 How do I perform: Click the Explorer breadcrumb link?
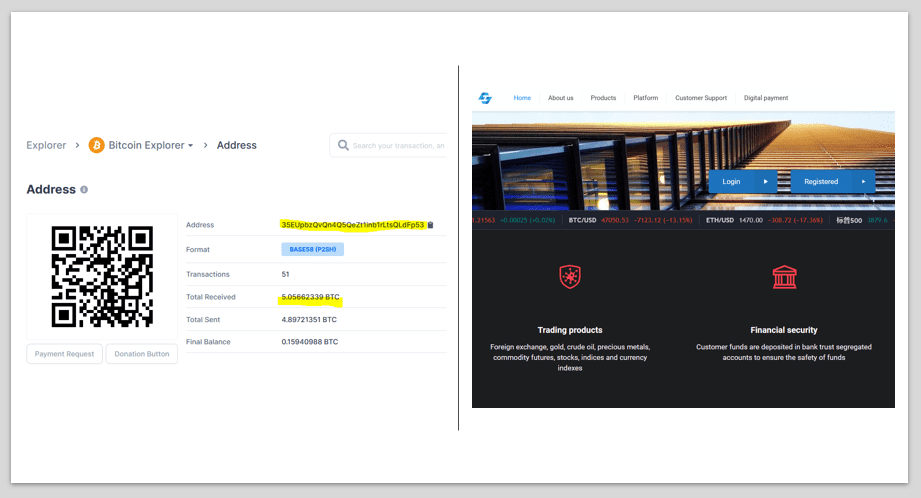pyautogui.click(x=46, y=145)
